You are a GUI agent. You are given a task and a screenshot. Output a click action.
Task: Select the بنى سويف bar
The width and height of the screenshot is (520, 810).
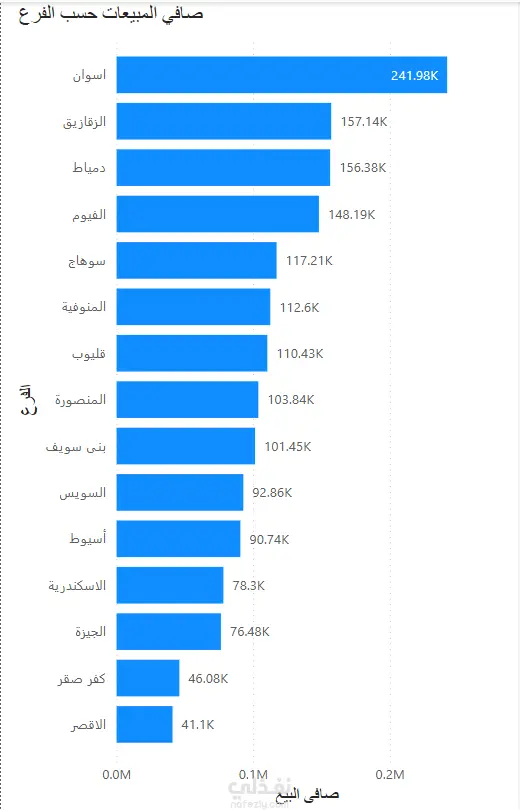pos(185,446)
